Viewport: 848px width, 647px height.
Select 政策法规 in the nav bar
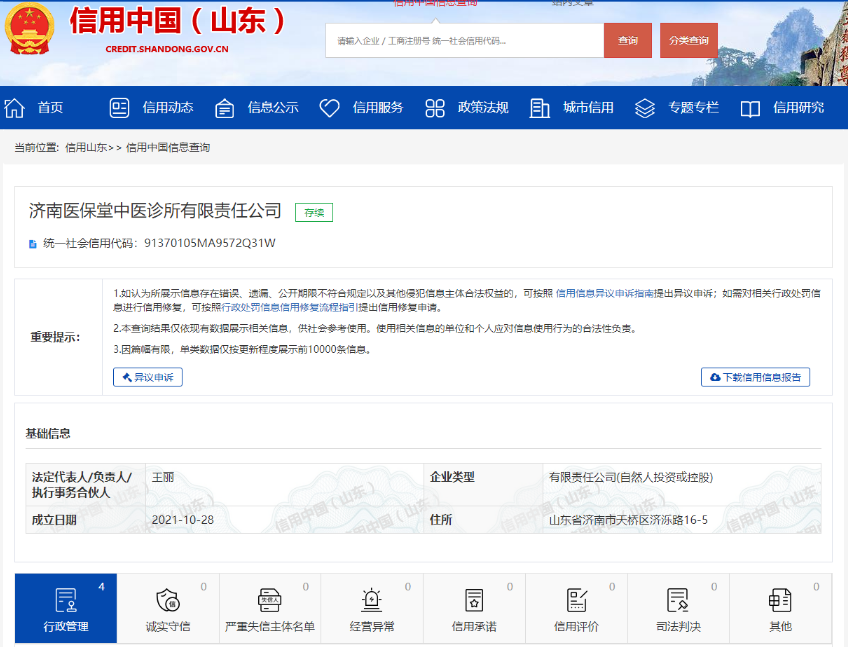click(x=483, y=108)
